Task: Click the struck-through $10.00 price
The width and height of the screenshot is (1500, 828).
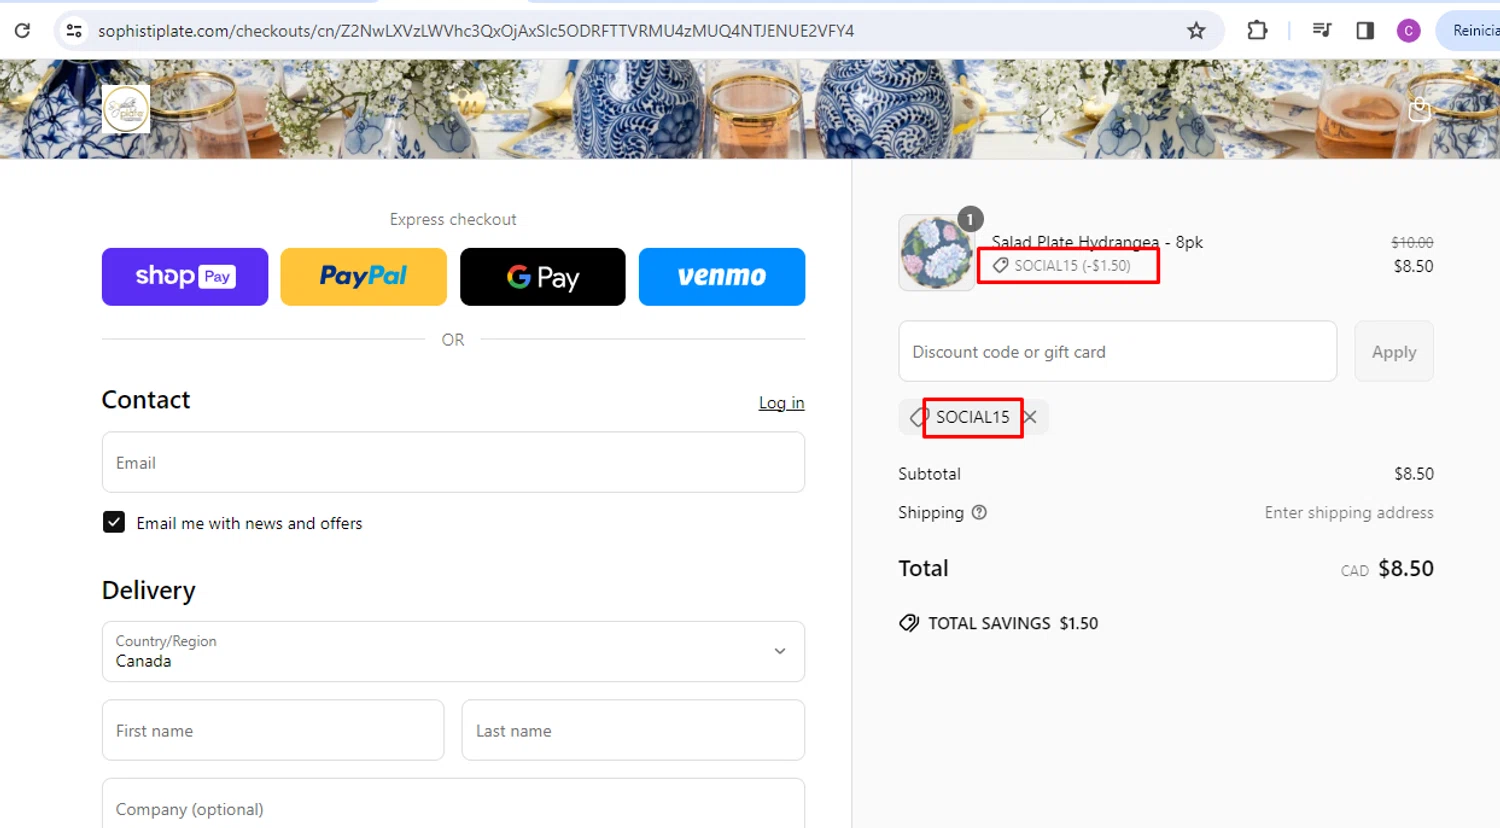Action: click(1412, 242)
